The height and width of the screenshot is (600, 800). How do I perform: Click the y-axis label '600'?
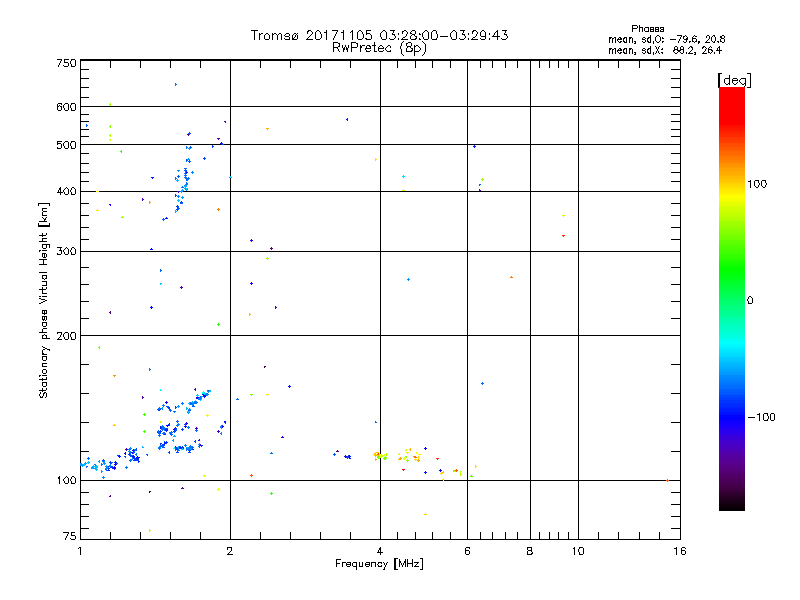pyautogui.click(x=66, y=107)
